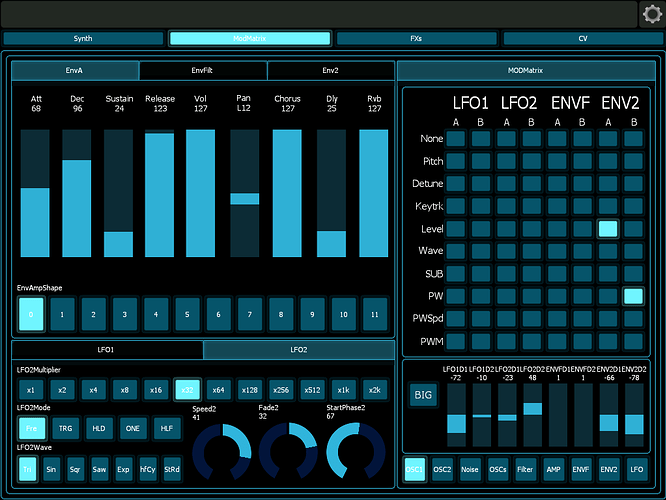666x500 pixels.
Task: Switch to the FXs tab
Action: point(416,39)
